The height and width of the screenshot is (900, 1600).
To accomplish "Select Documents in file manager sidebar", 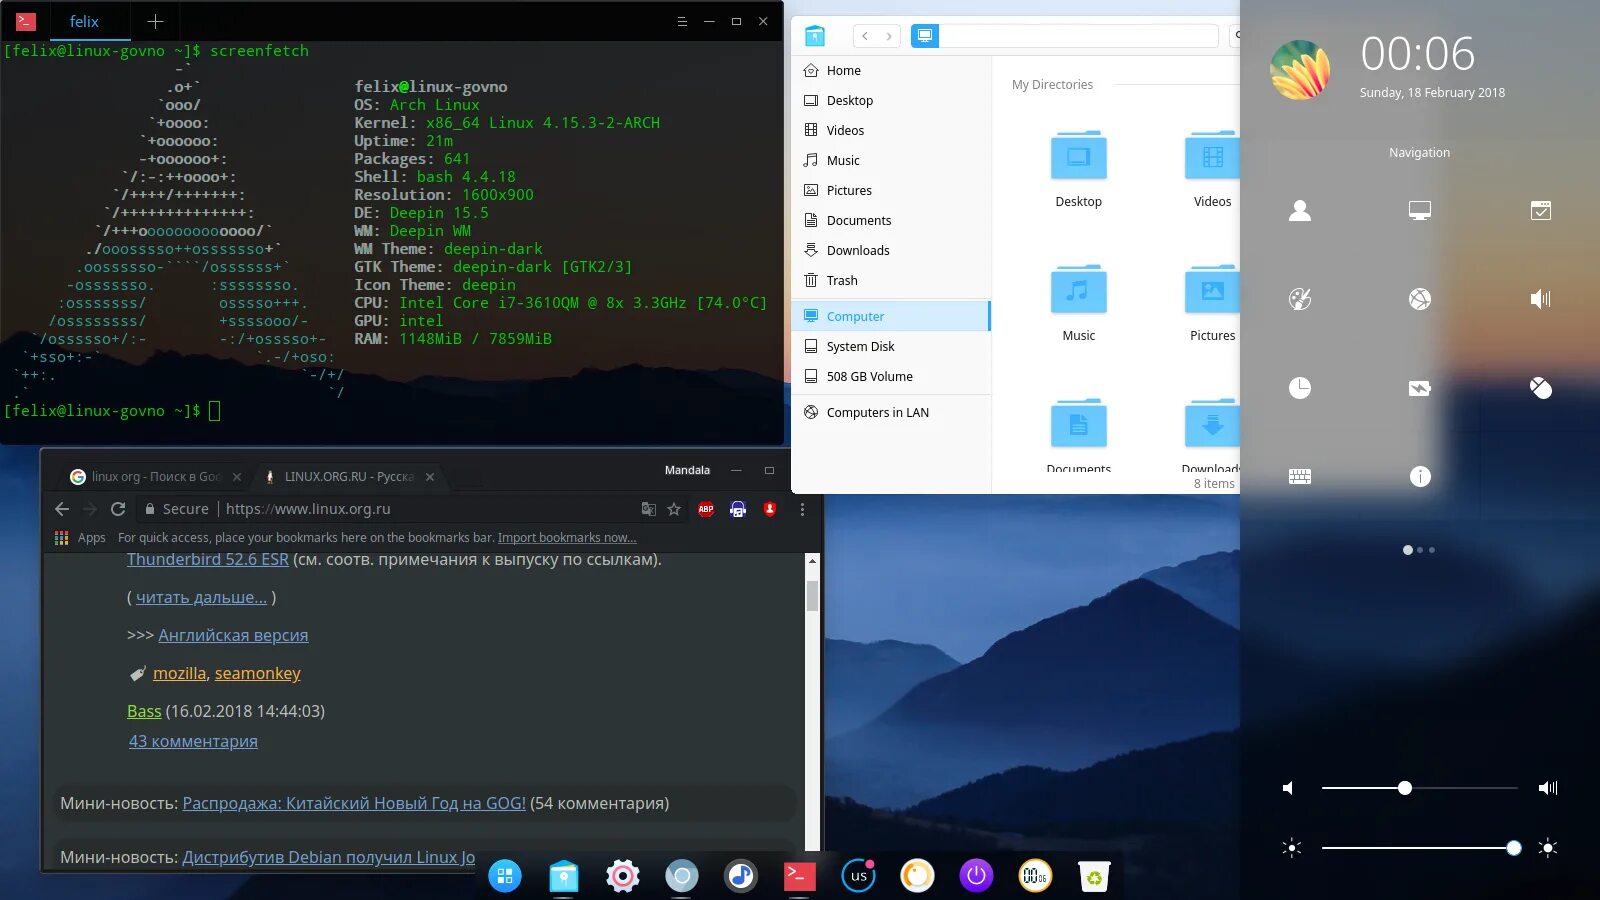I will 891,221.
